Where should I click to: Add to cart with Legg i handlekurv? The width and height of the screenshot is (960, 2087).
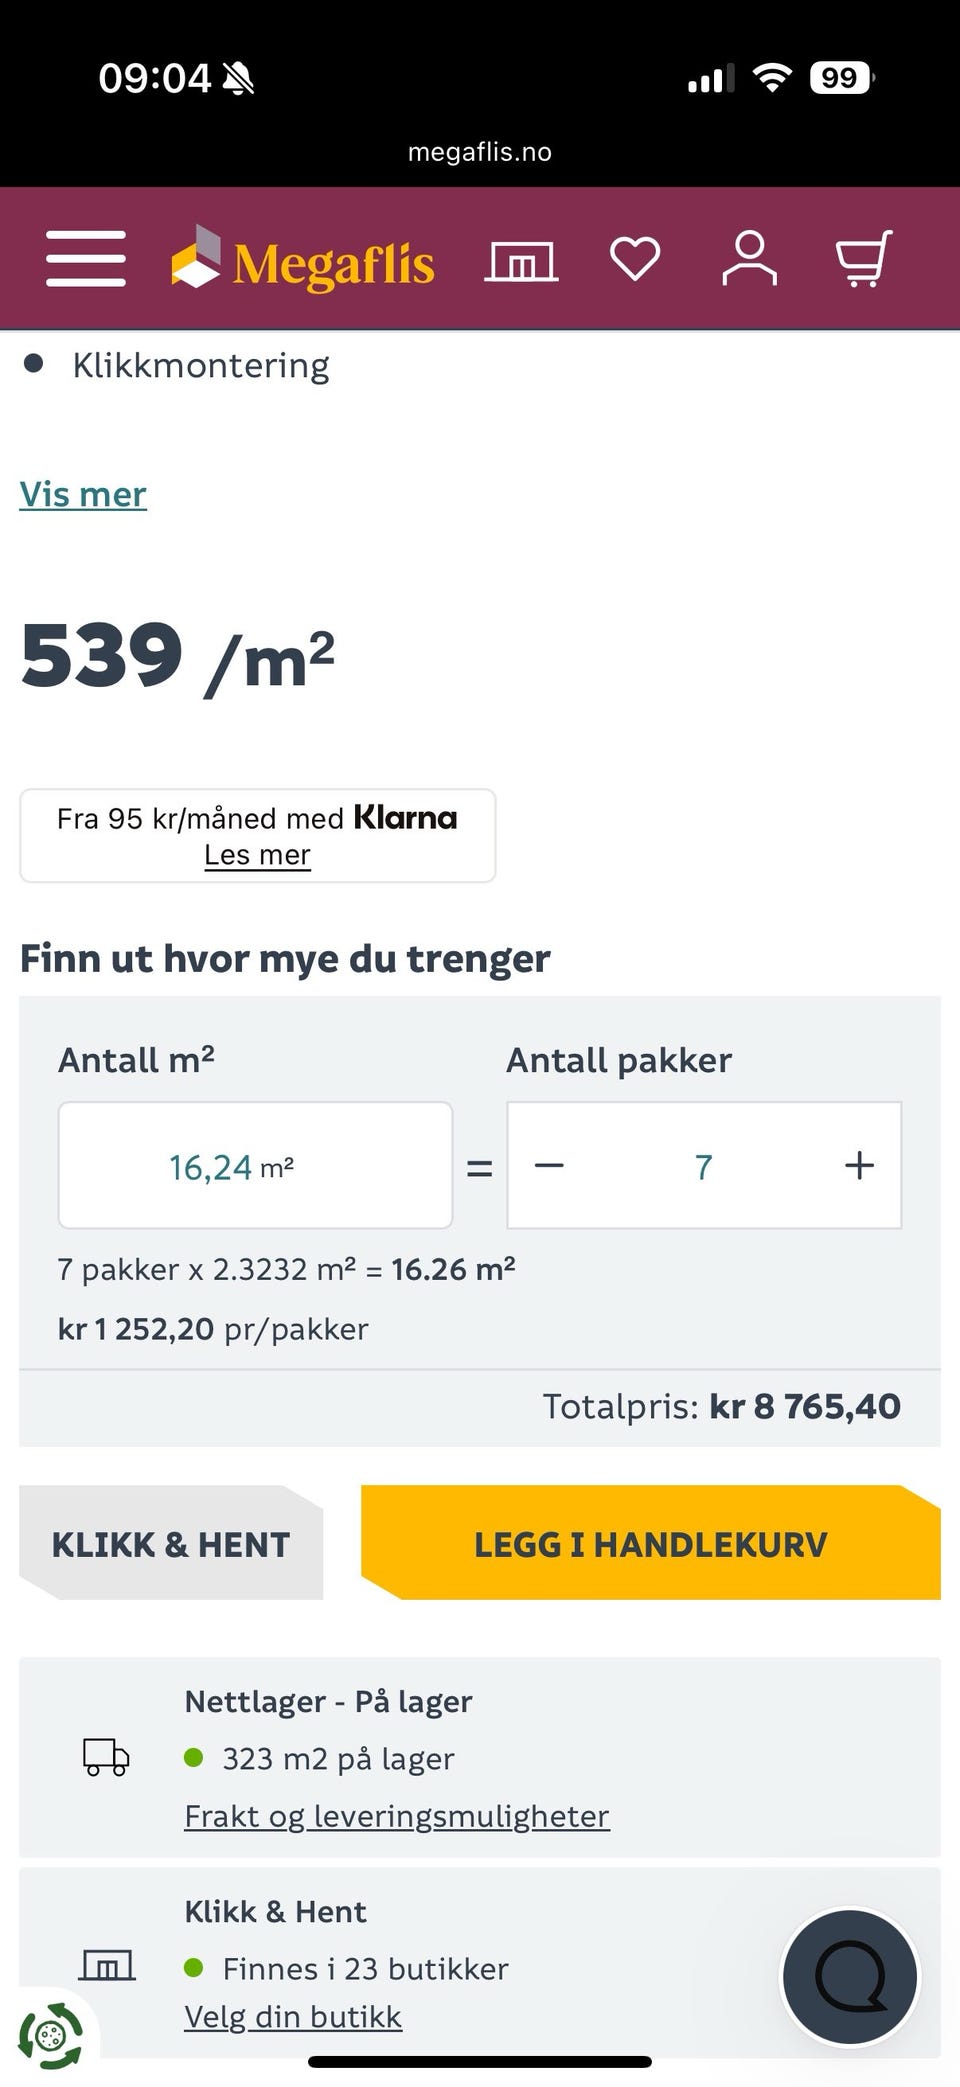coord(650,1544)
